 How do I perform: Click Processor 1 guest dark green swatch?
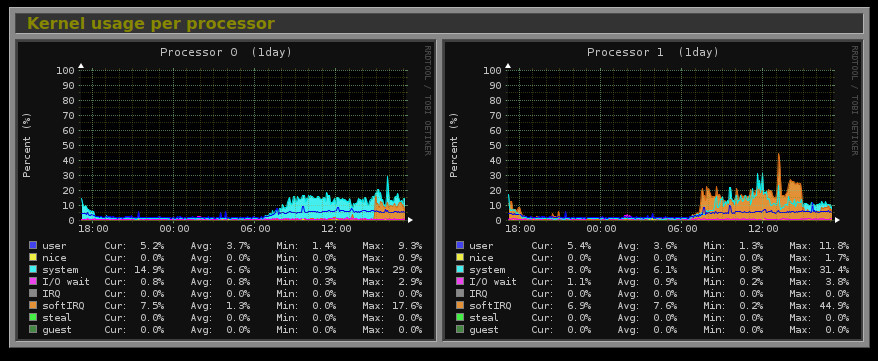click(460, 330)
